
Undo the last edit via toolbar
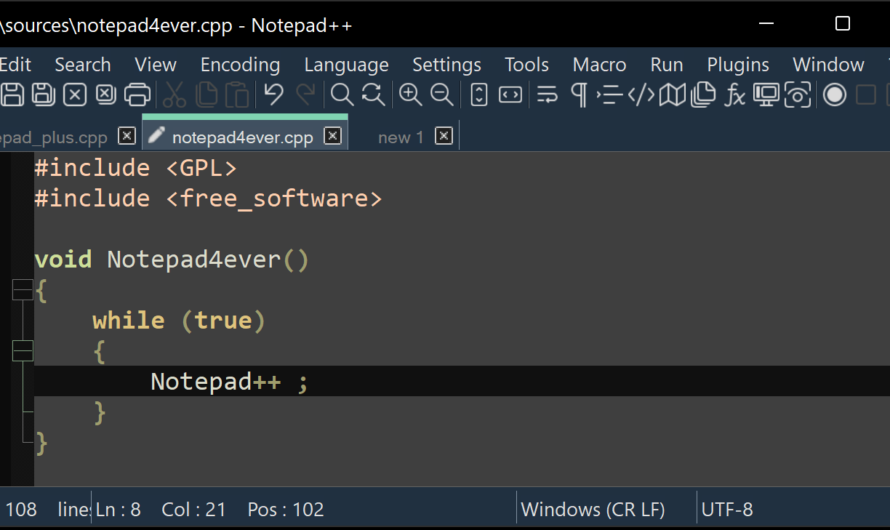(274, 95)
